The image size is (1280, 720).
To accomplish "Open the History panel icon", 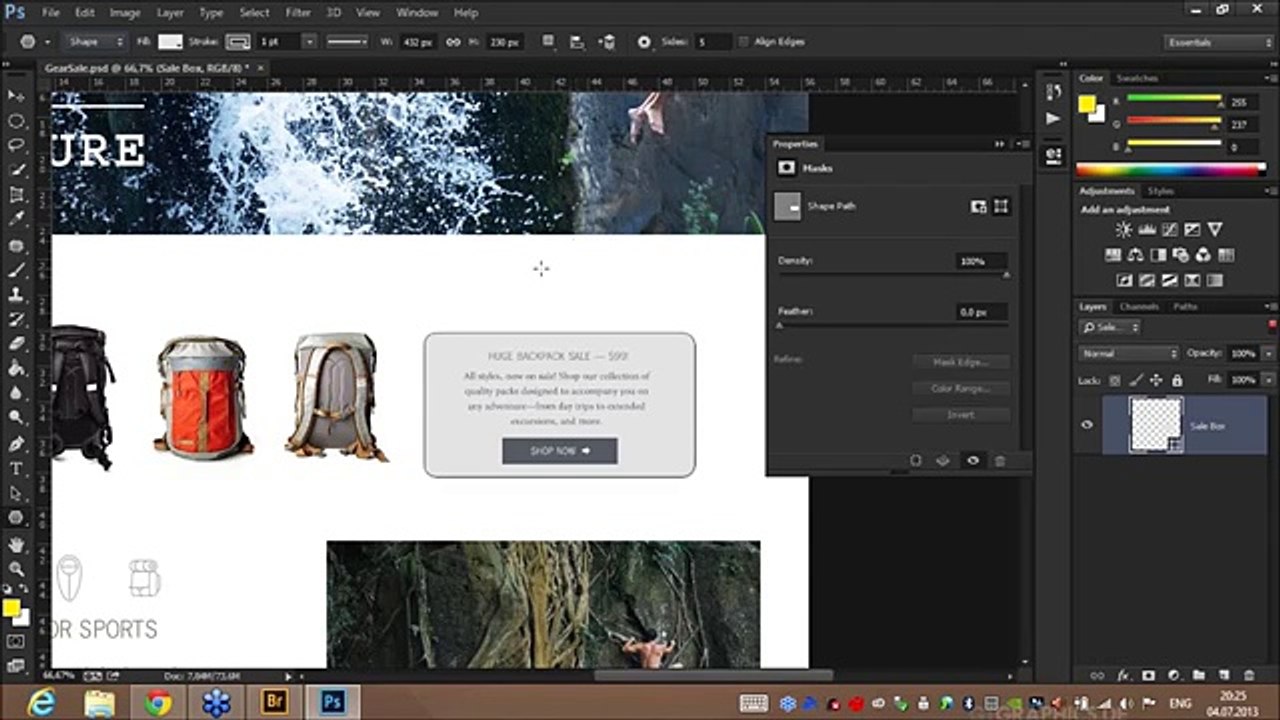I will coord(1052,93).
